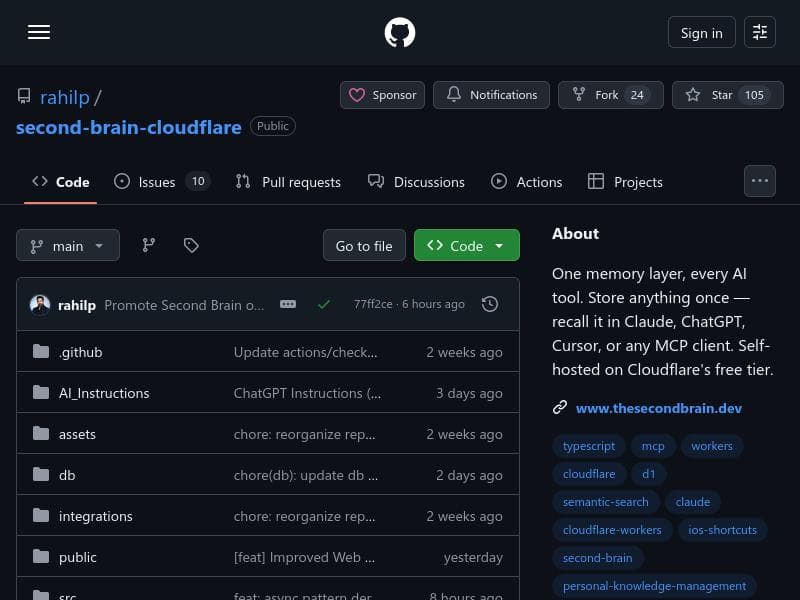
Task: Select the claude topic tag
Action: click(x=693, y=502)
